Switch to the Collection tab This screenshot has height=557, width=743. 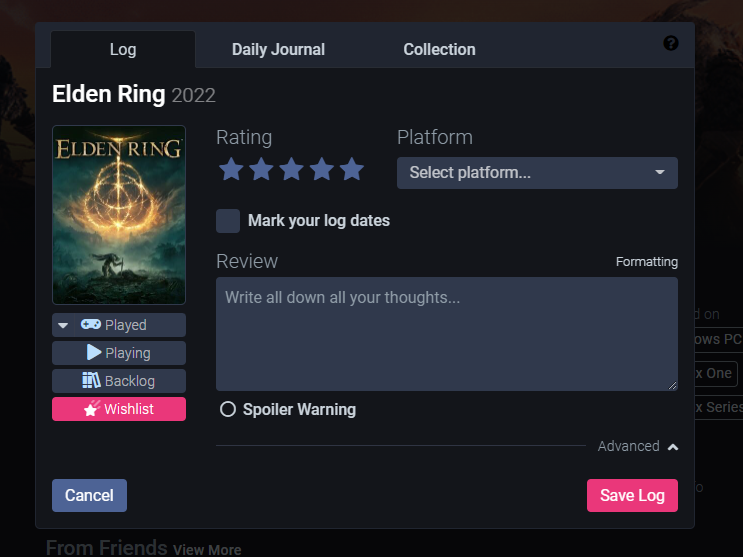click(439, 49)
